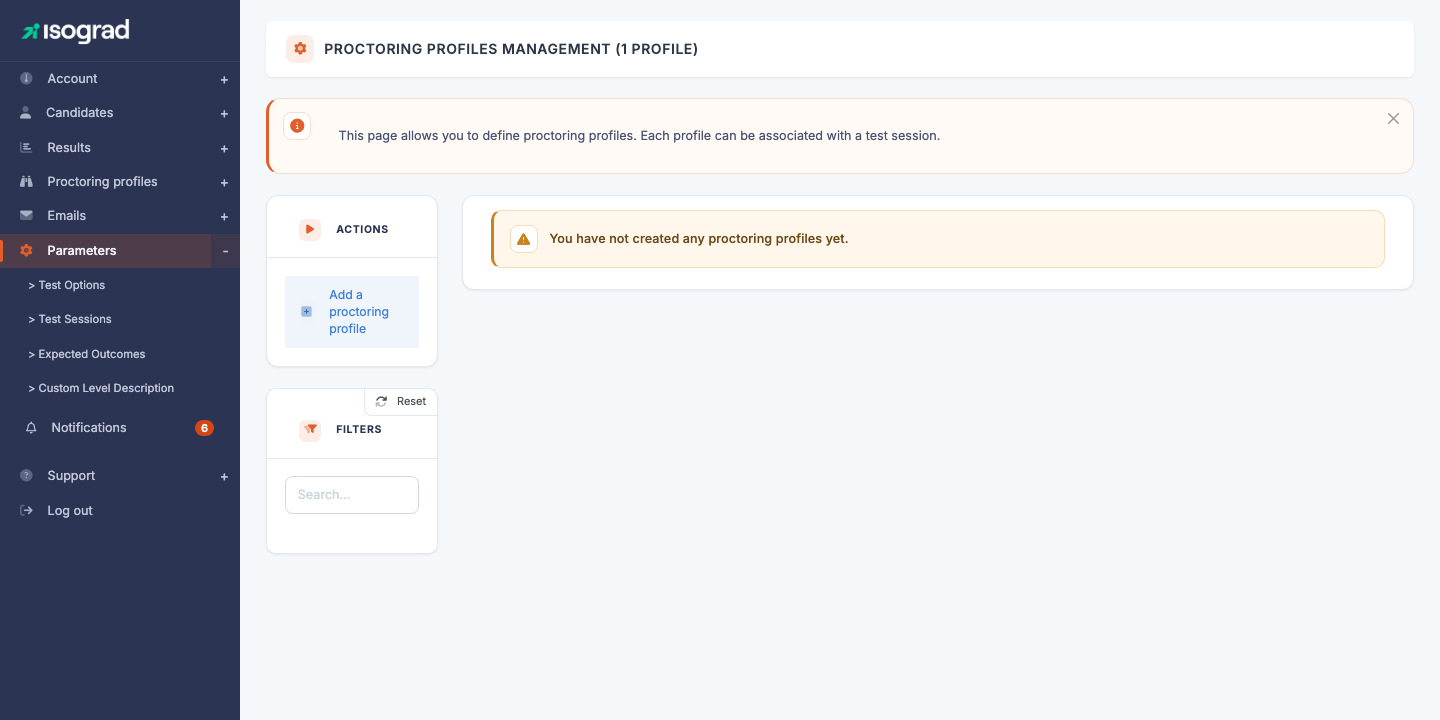Expand the Results section plus sign
This screenshot has width=1440, height=720.
224,149
